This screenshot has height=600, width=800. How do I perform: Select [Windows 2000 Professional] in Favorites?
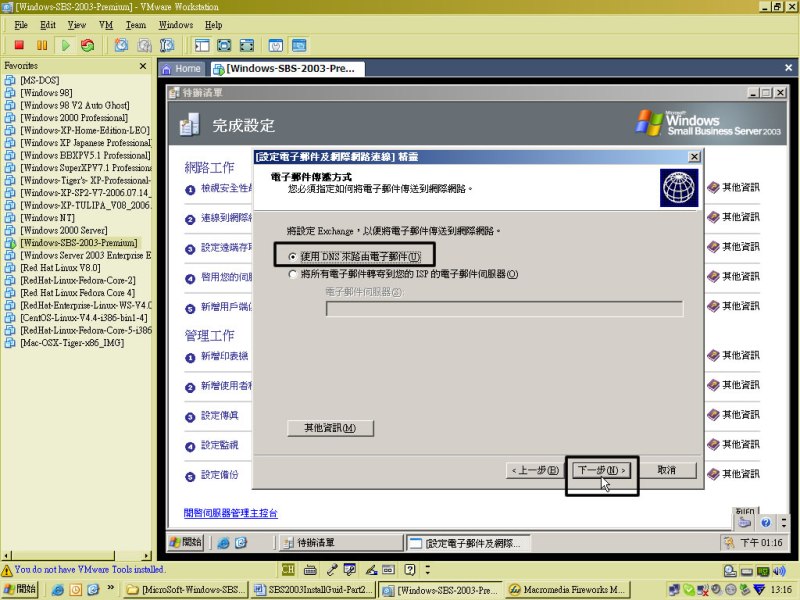74,118
